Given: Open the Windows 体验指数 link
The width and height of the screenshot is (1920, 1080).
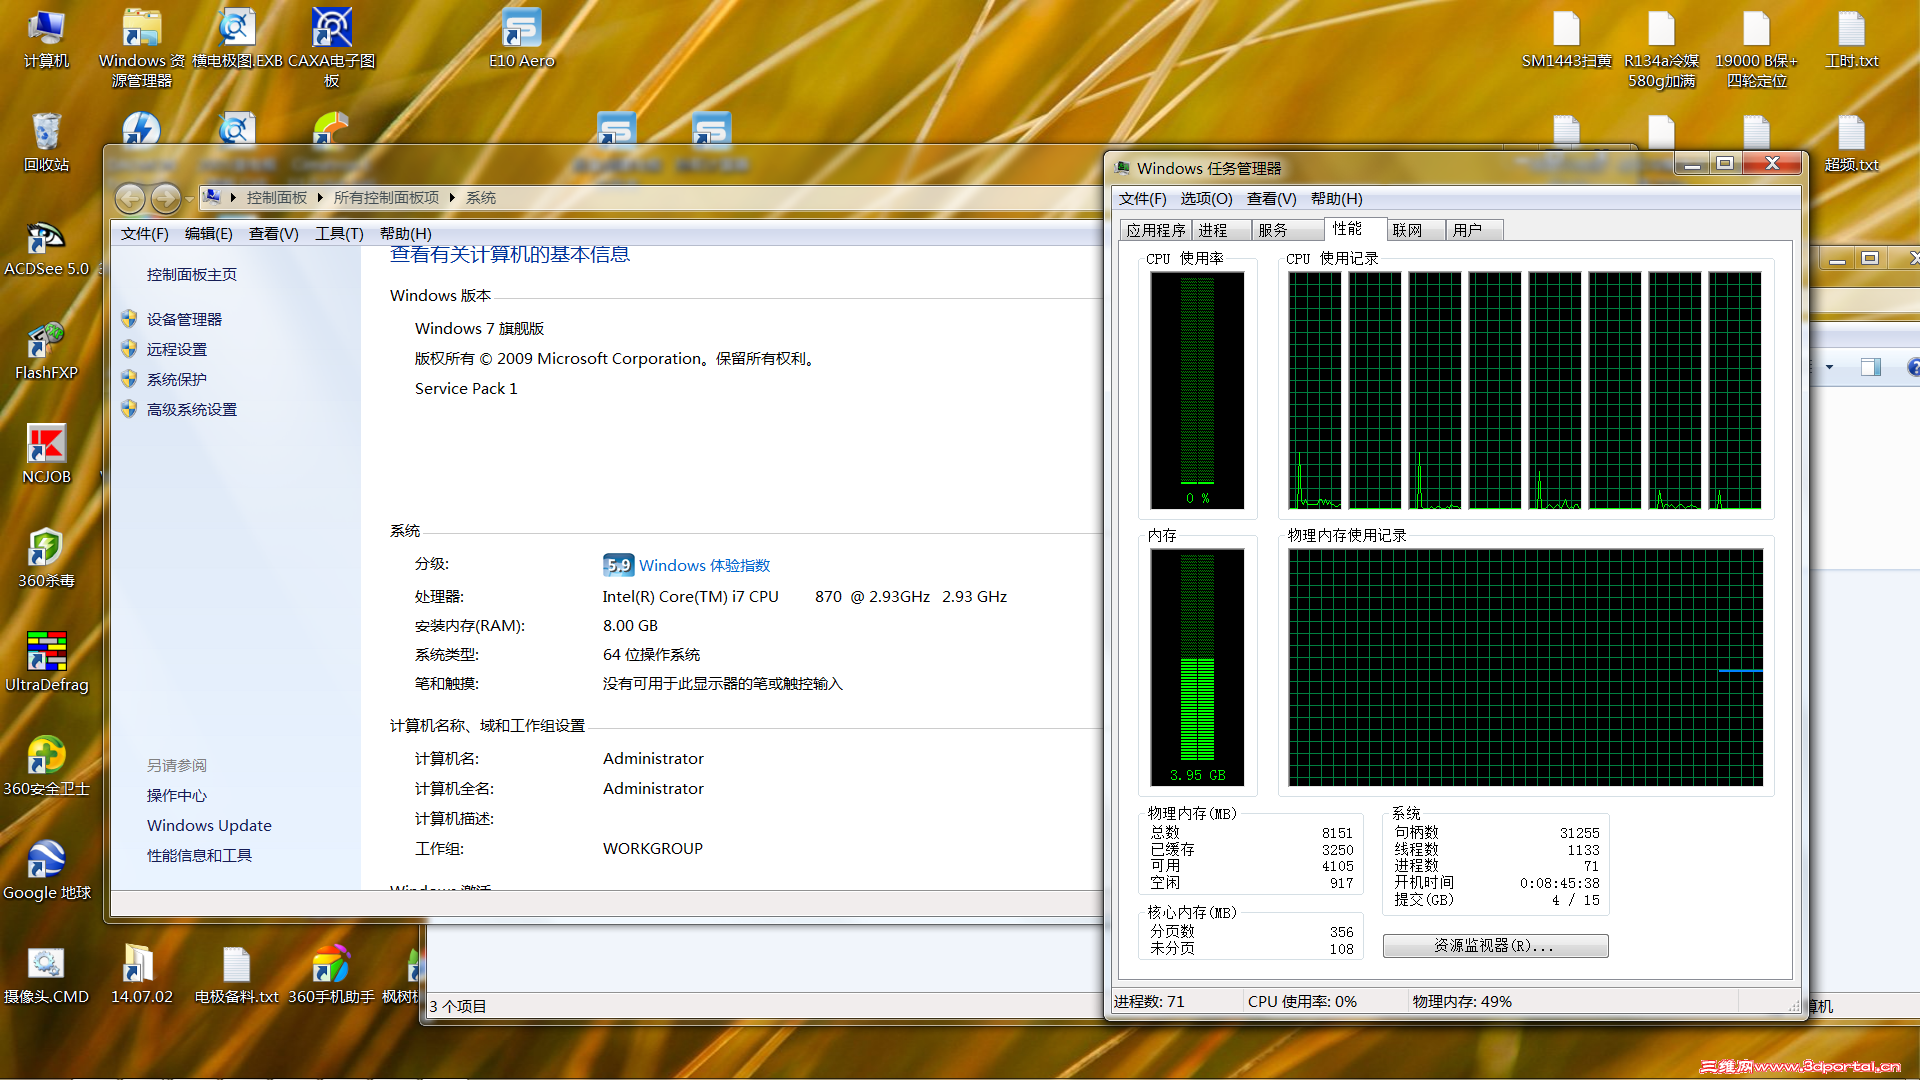Looking at the screenshot, I should point(704,566).
